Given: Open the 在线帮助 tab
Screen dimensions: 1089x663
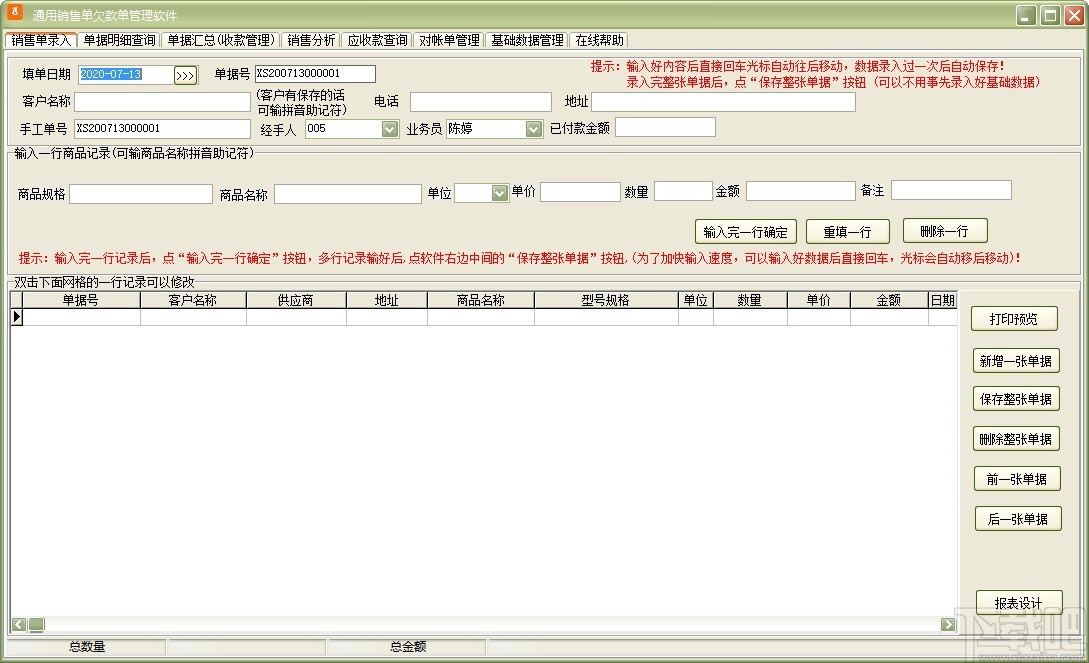Looking at the screenshot, I should click(597, 40).
